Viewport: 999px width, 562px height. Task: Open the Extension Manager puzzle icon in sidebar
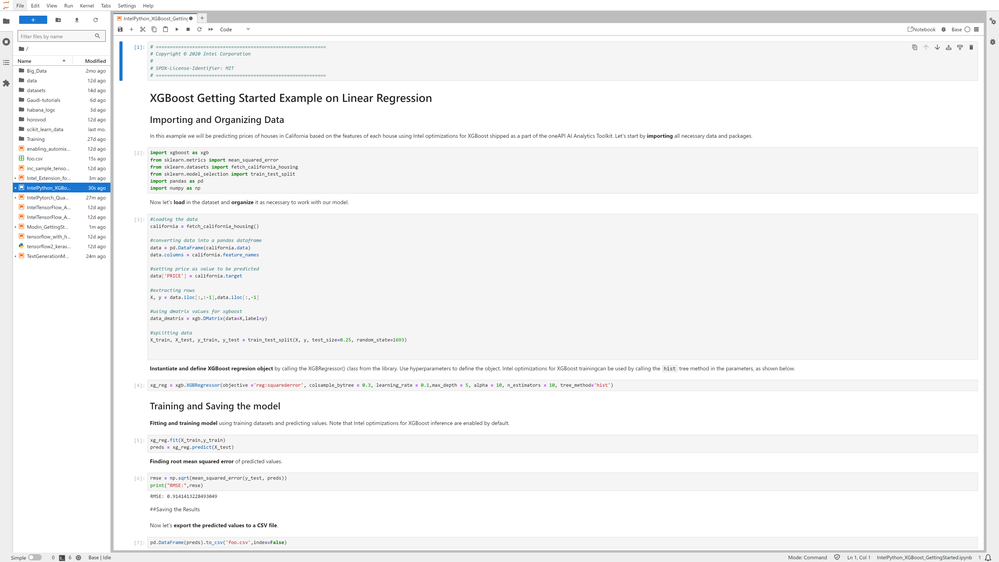6,83
